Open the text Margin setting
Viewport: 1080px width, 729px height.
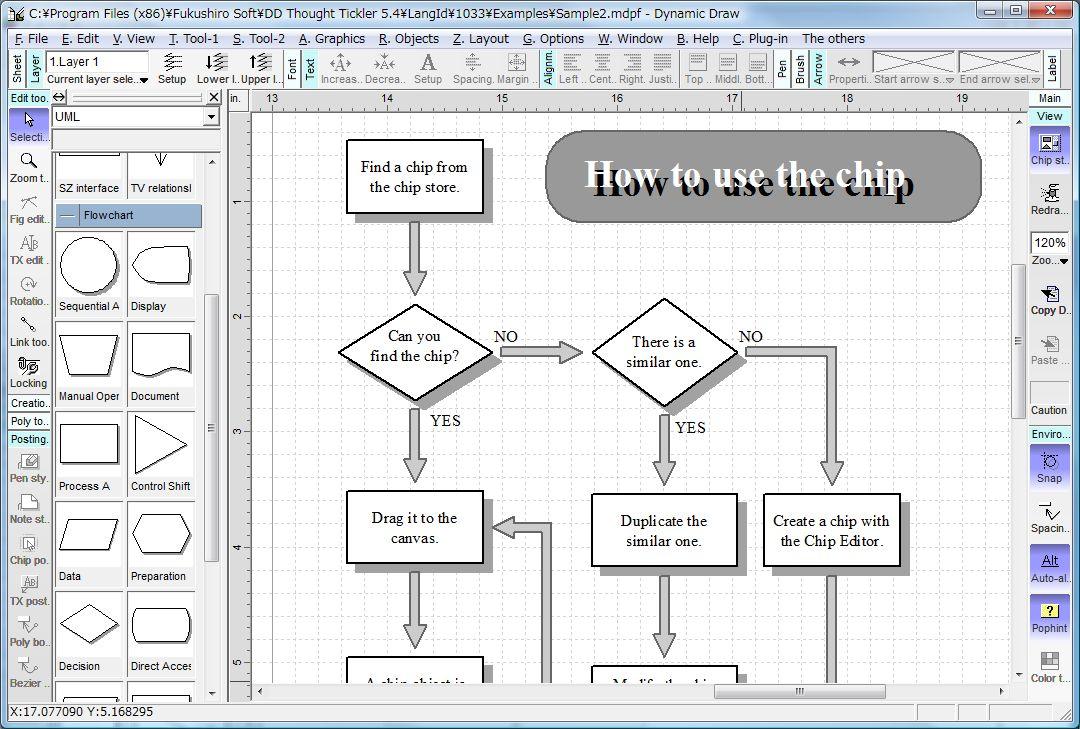tap(517, 69)
